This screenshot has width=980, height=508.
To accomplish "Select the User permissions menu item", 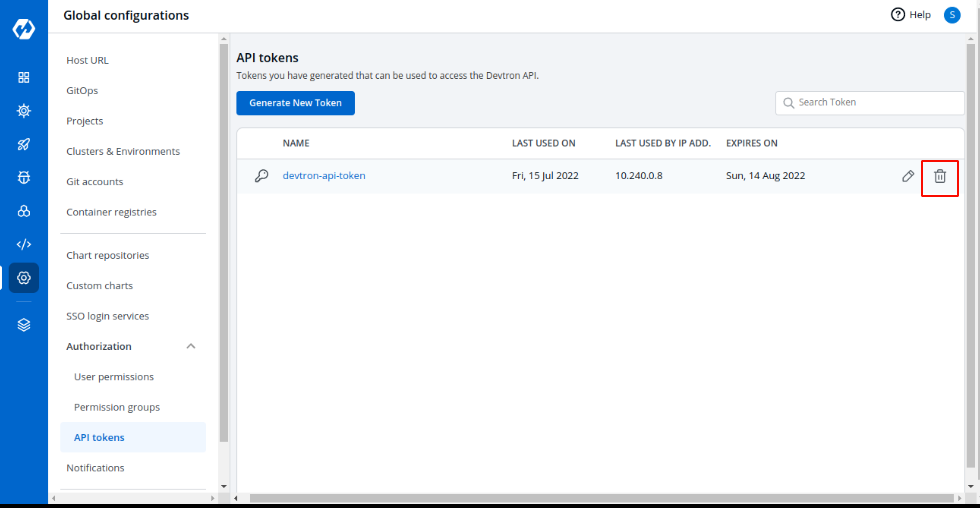I will pyautogui.click(x=114, y=377).
